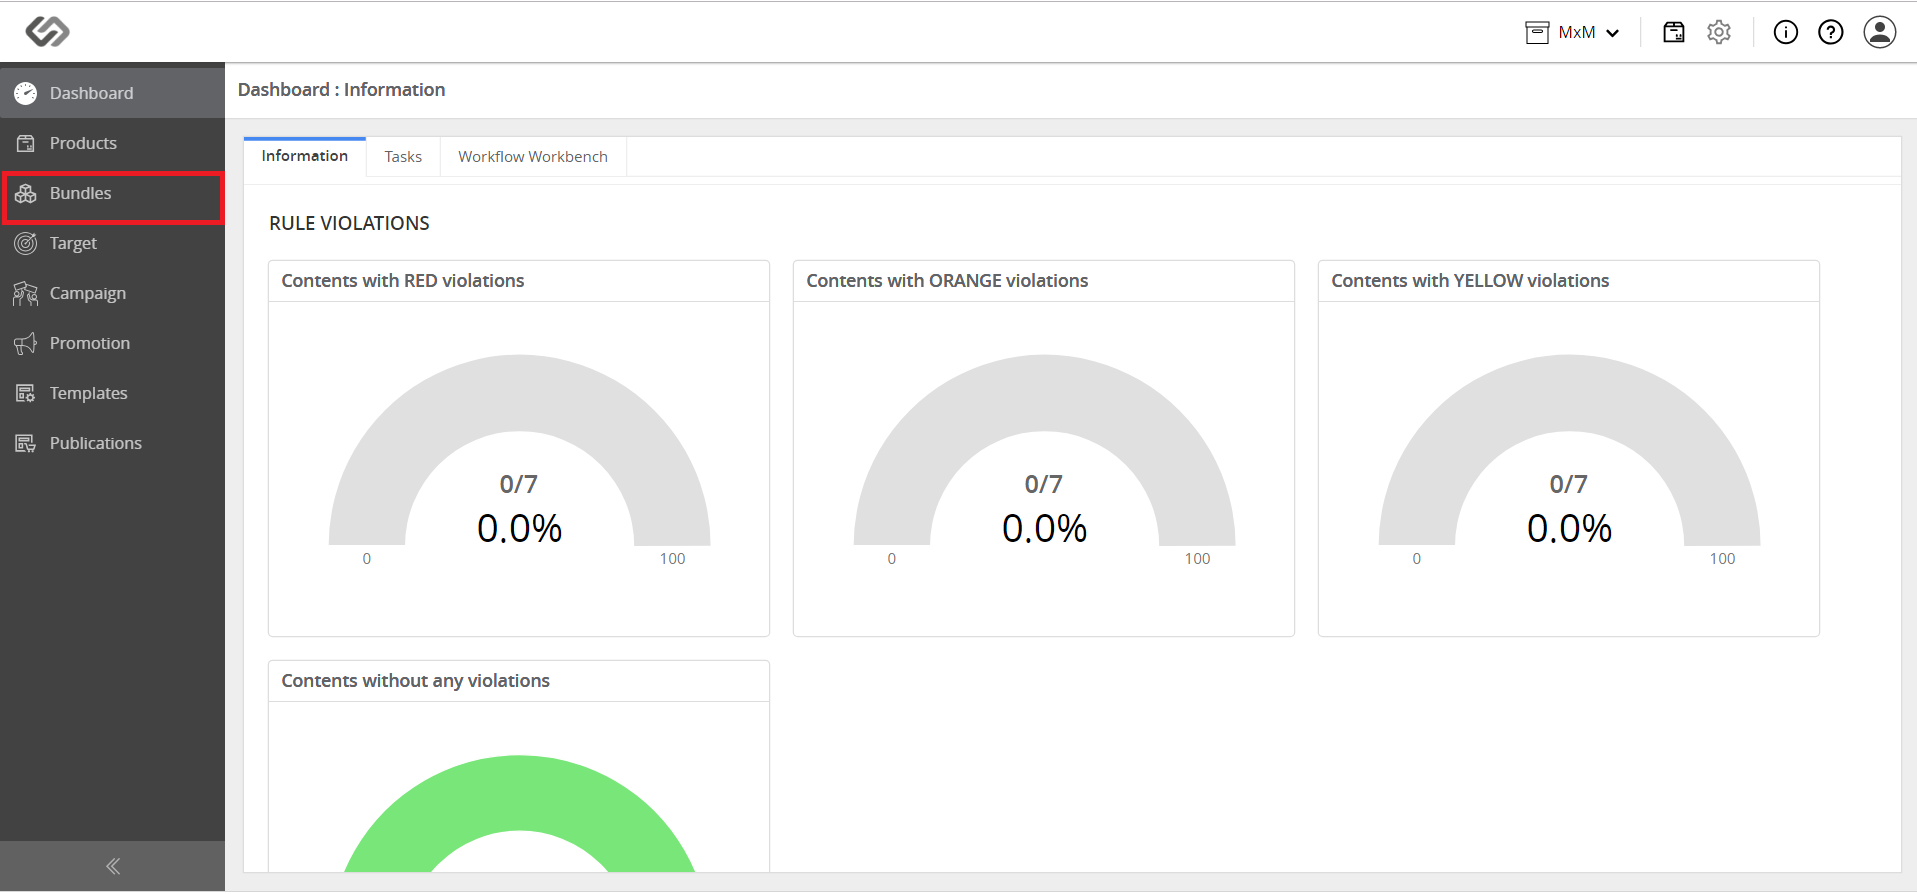Click the "Contents without any violations" card title

(x=415, y=681)
